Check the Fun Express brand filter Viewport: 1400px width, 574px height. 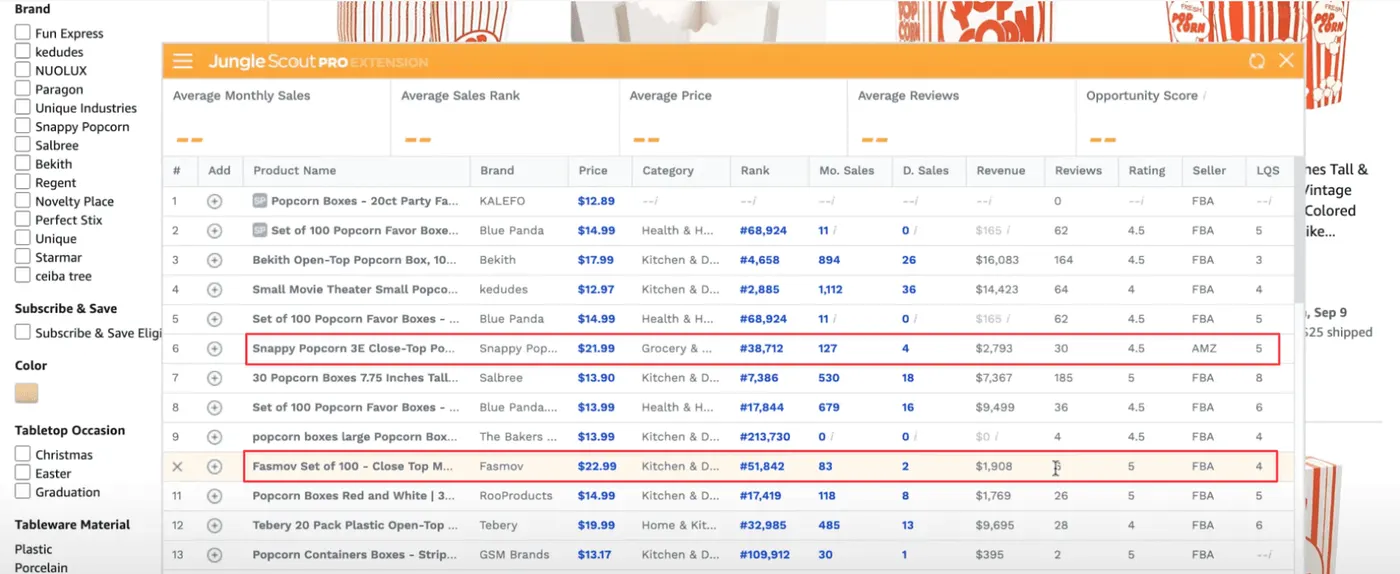tap(22, 33)
